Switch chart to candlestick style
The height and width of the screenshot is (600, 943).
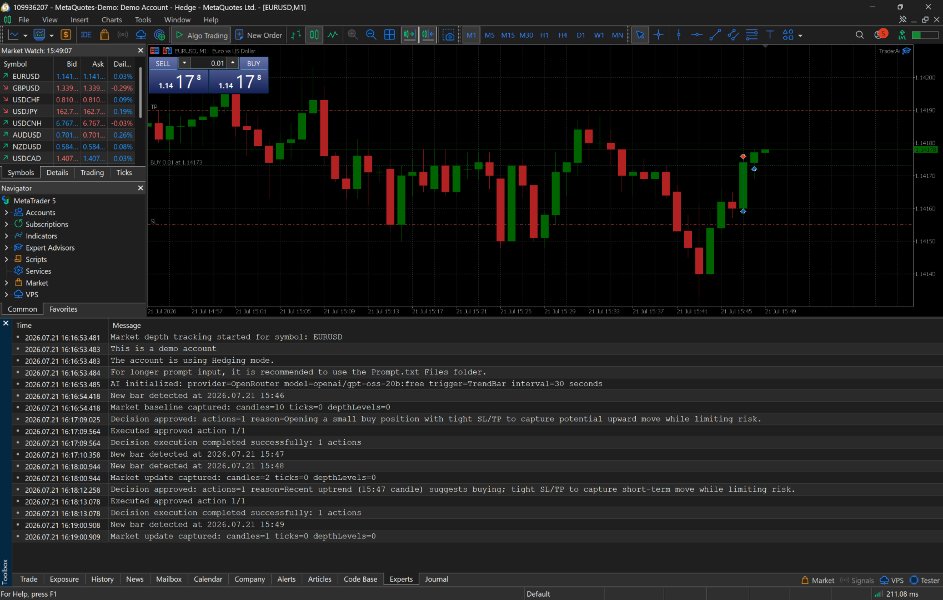[314, 35]
